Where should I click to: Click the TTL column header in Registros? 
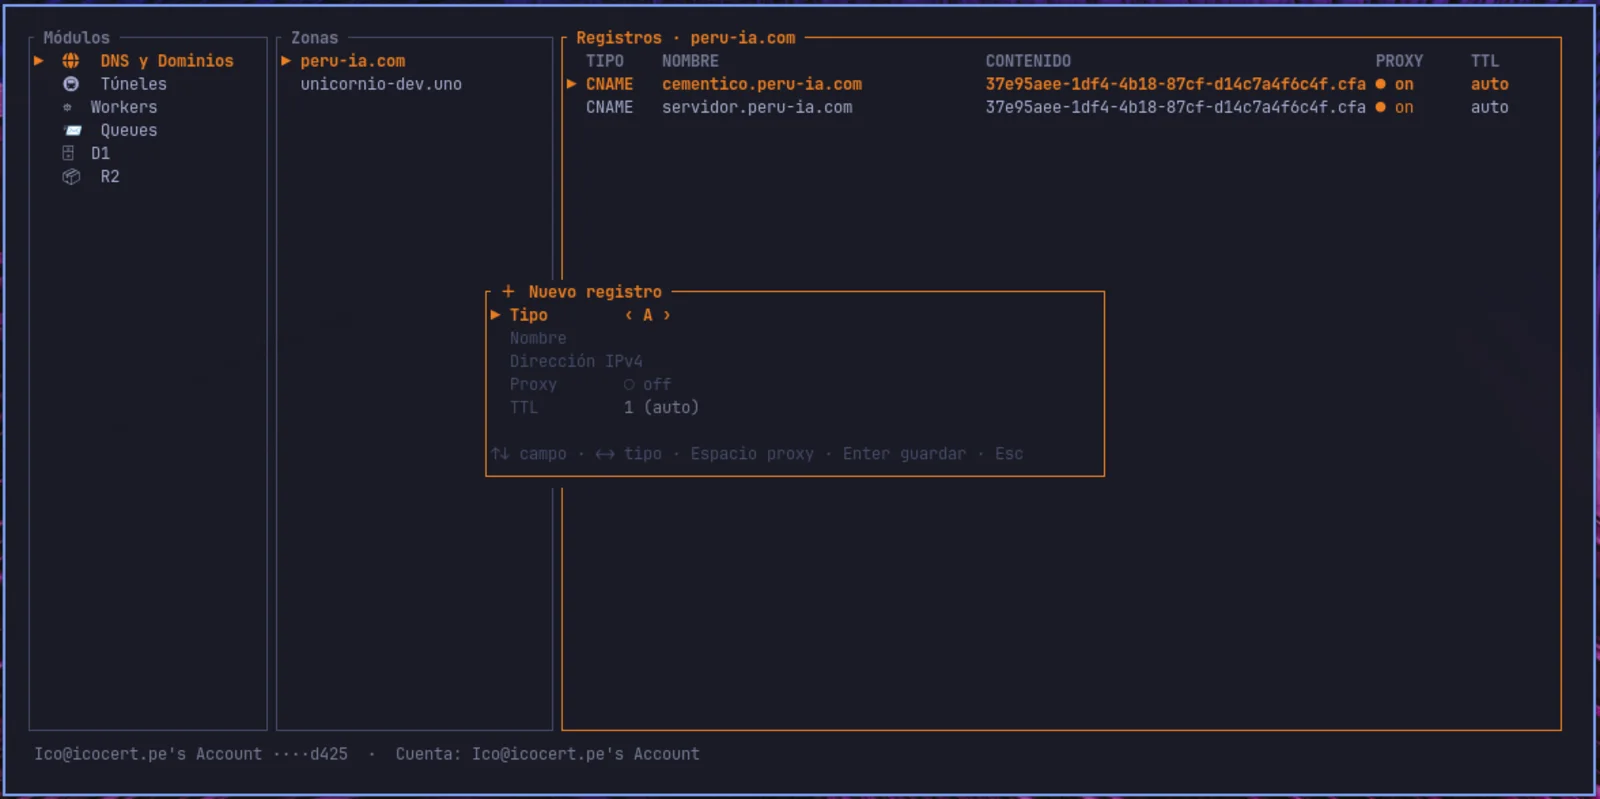[x=1485, y=61]
